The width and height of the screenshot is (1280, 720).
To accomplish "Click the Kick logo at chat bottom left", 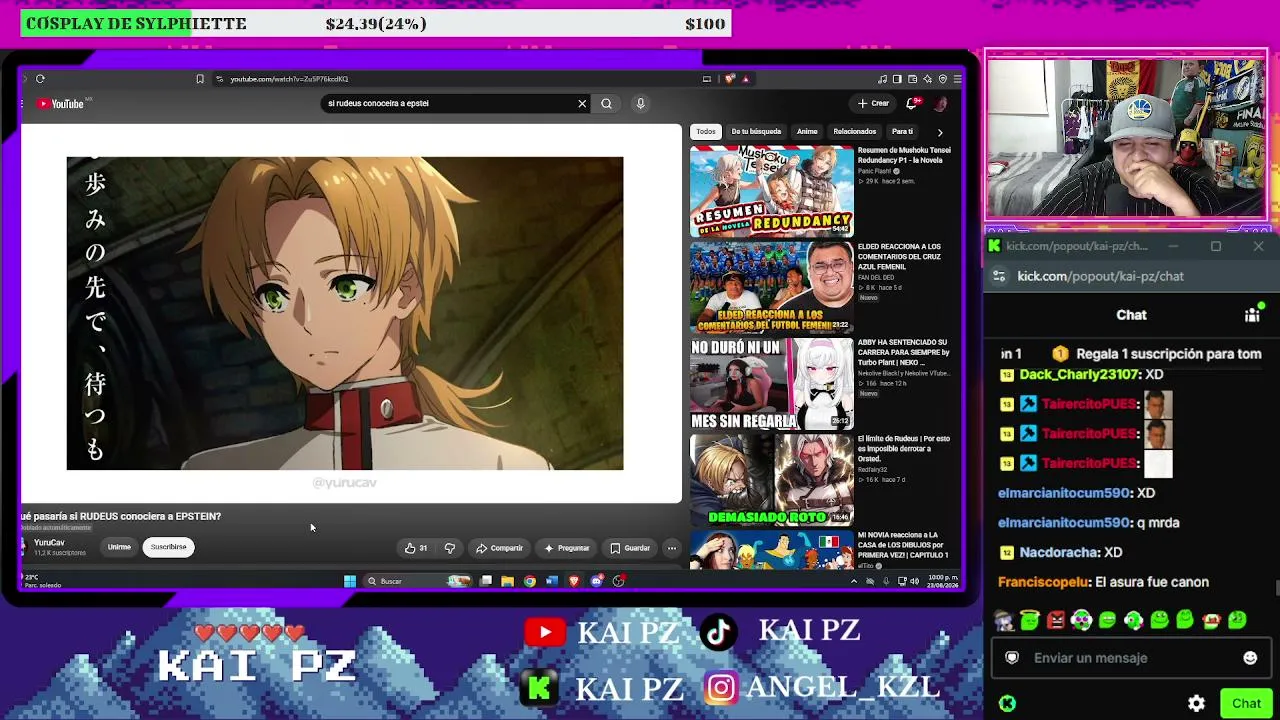I will coord(1008,703).
